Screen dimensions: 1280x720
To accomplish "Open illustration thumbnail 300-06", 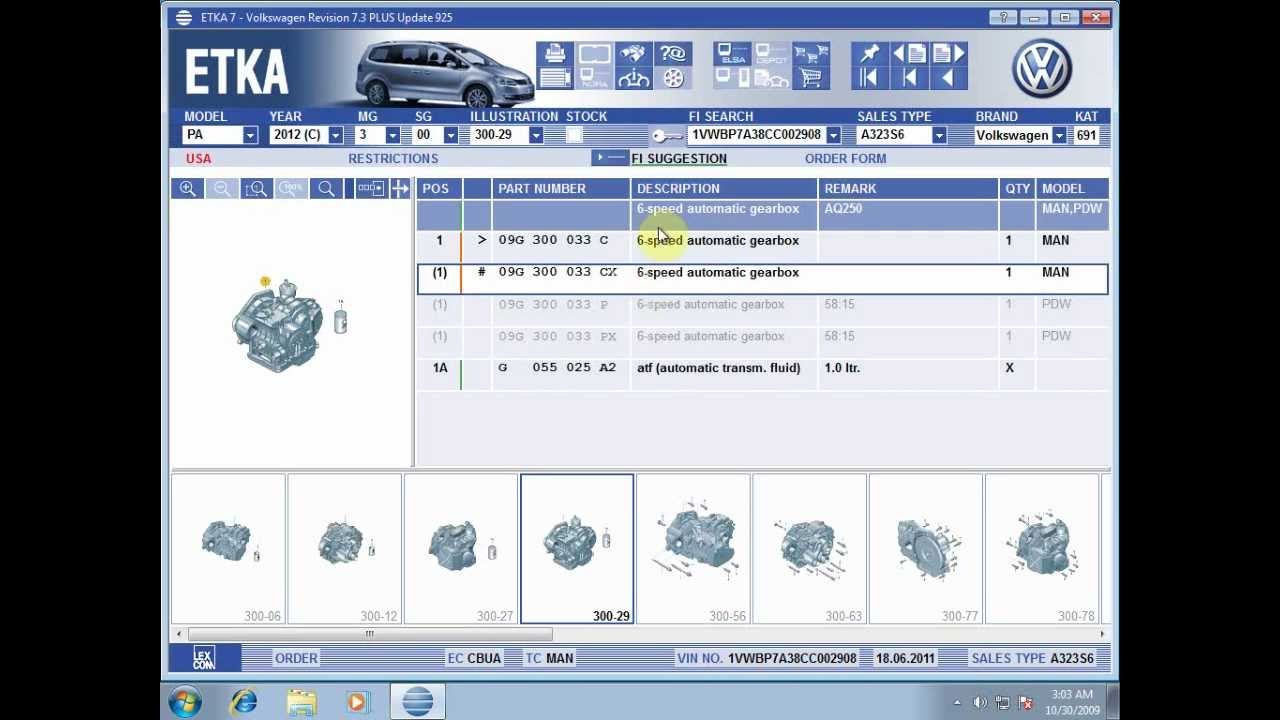I will click(x=228, y=549).
